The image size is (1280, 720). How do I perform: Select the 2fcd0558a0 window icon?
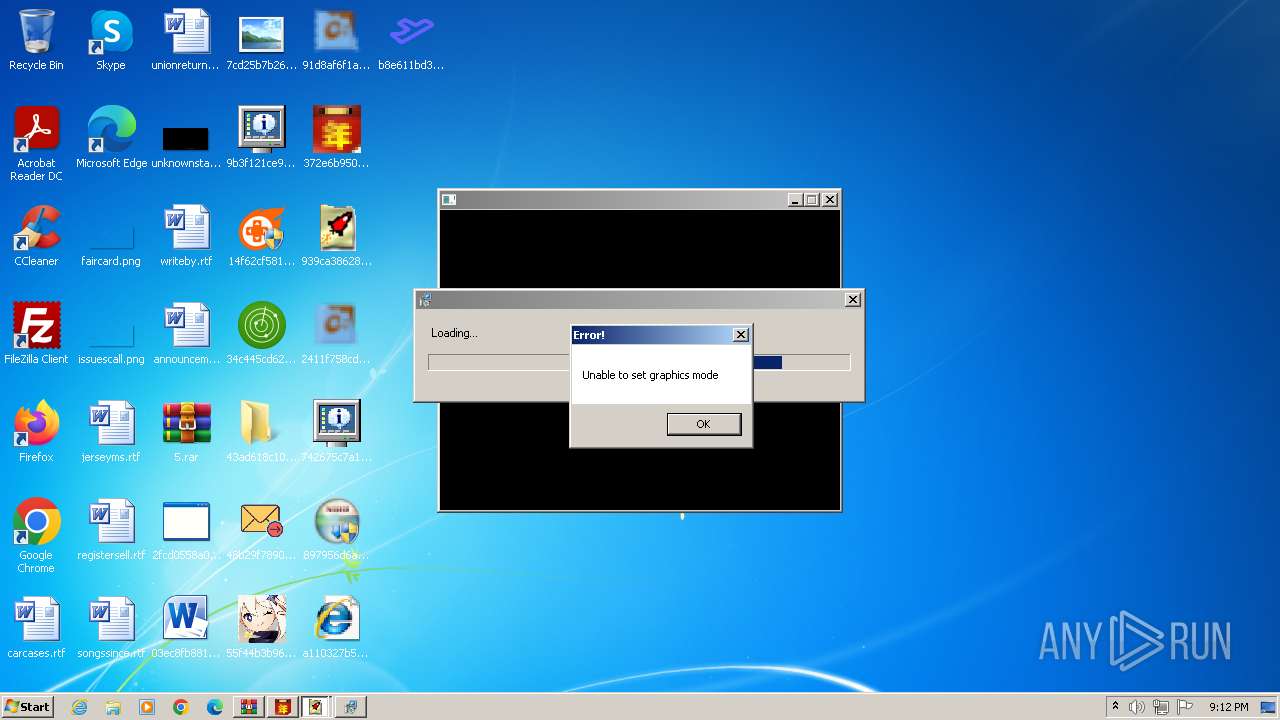[186, 531]
